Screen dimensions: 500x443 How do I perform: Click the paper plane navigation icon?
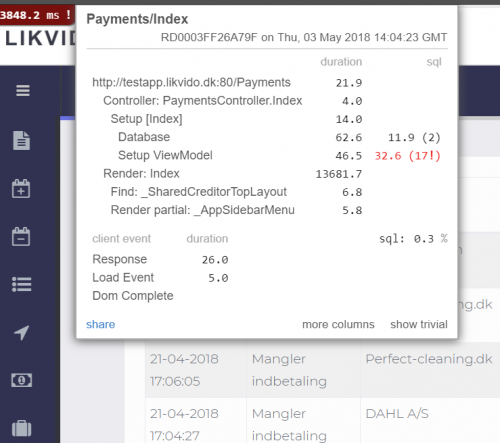[22, 332]
